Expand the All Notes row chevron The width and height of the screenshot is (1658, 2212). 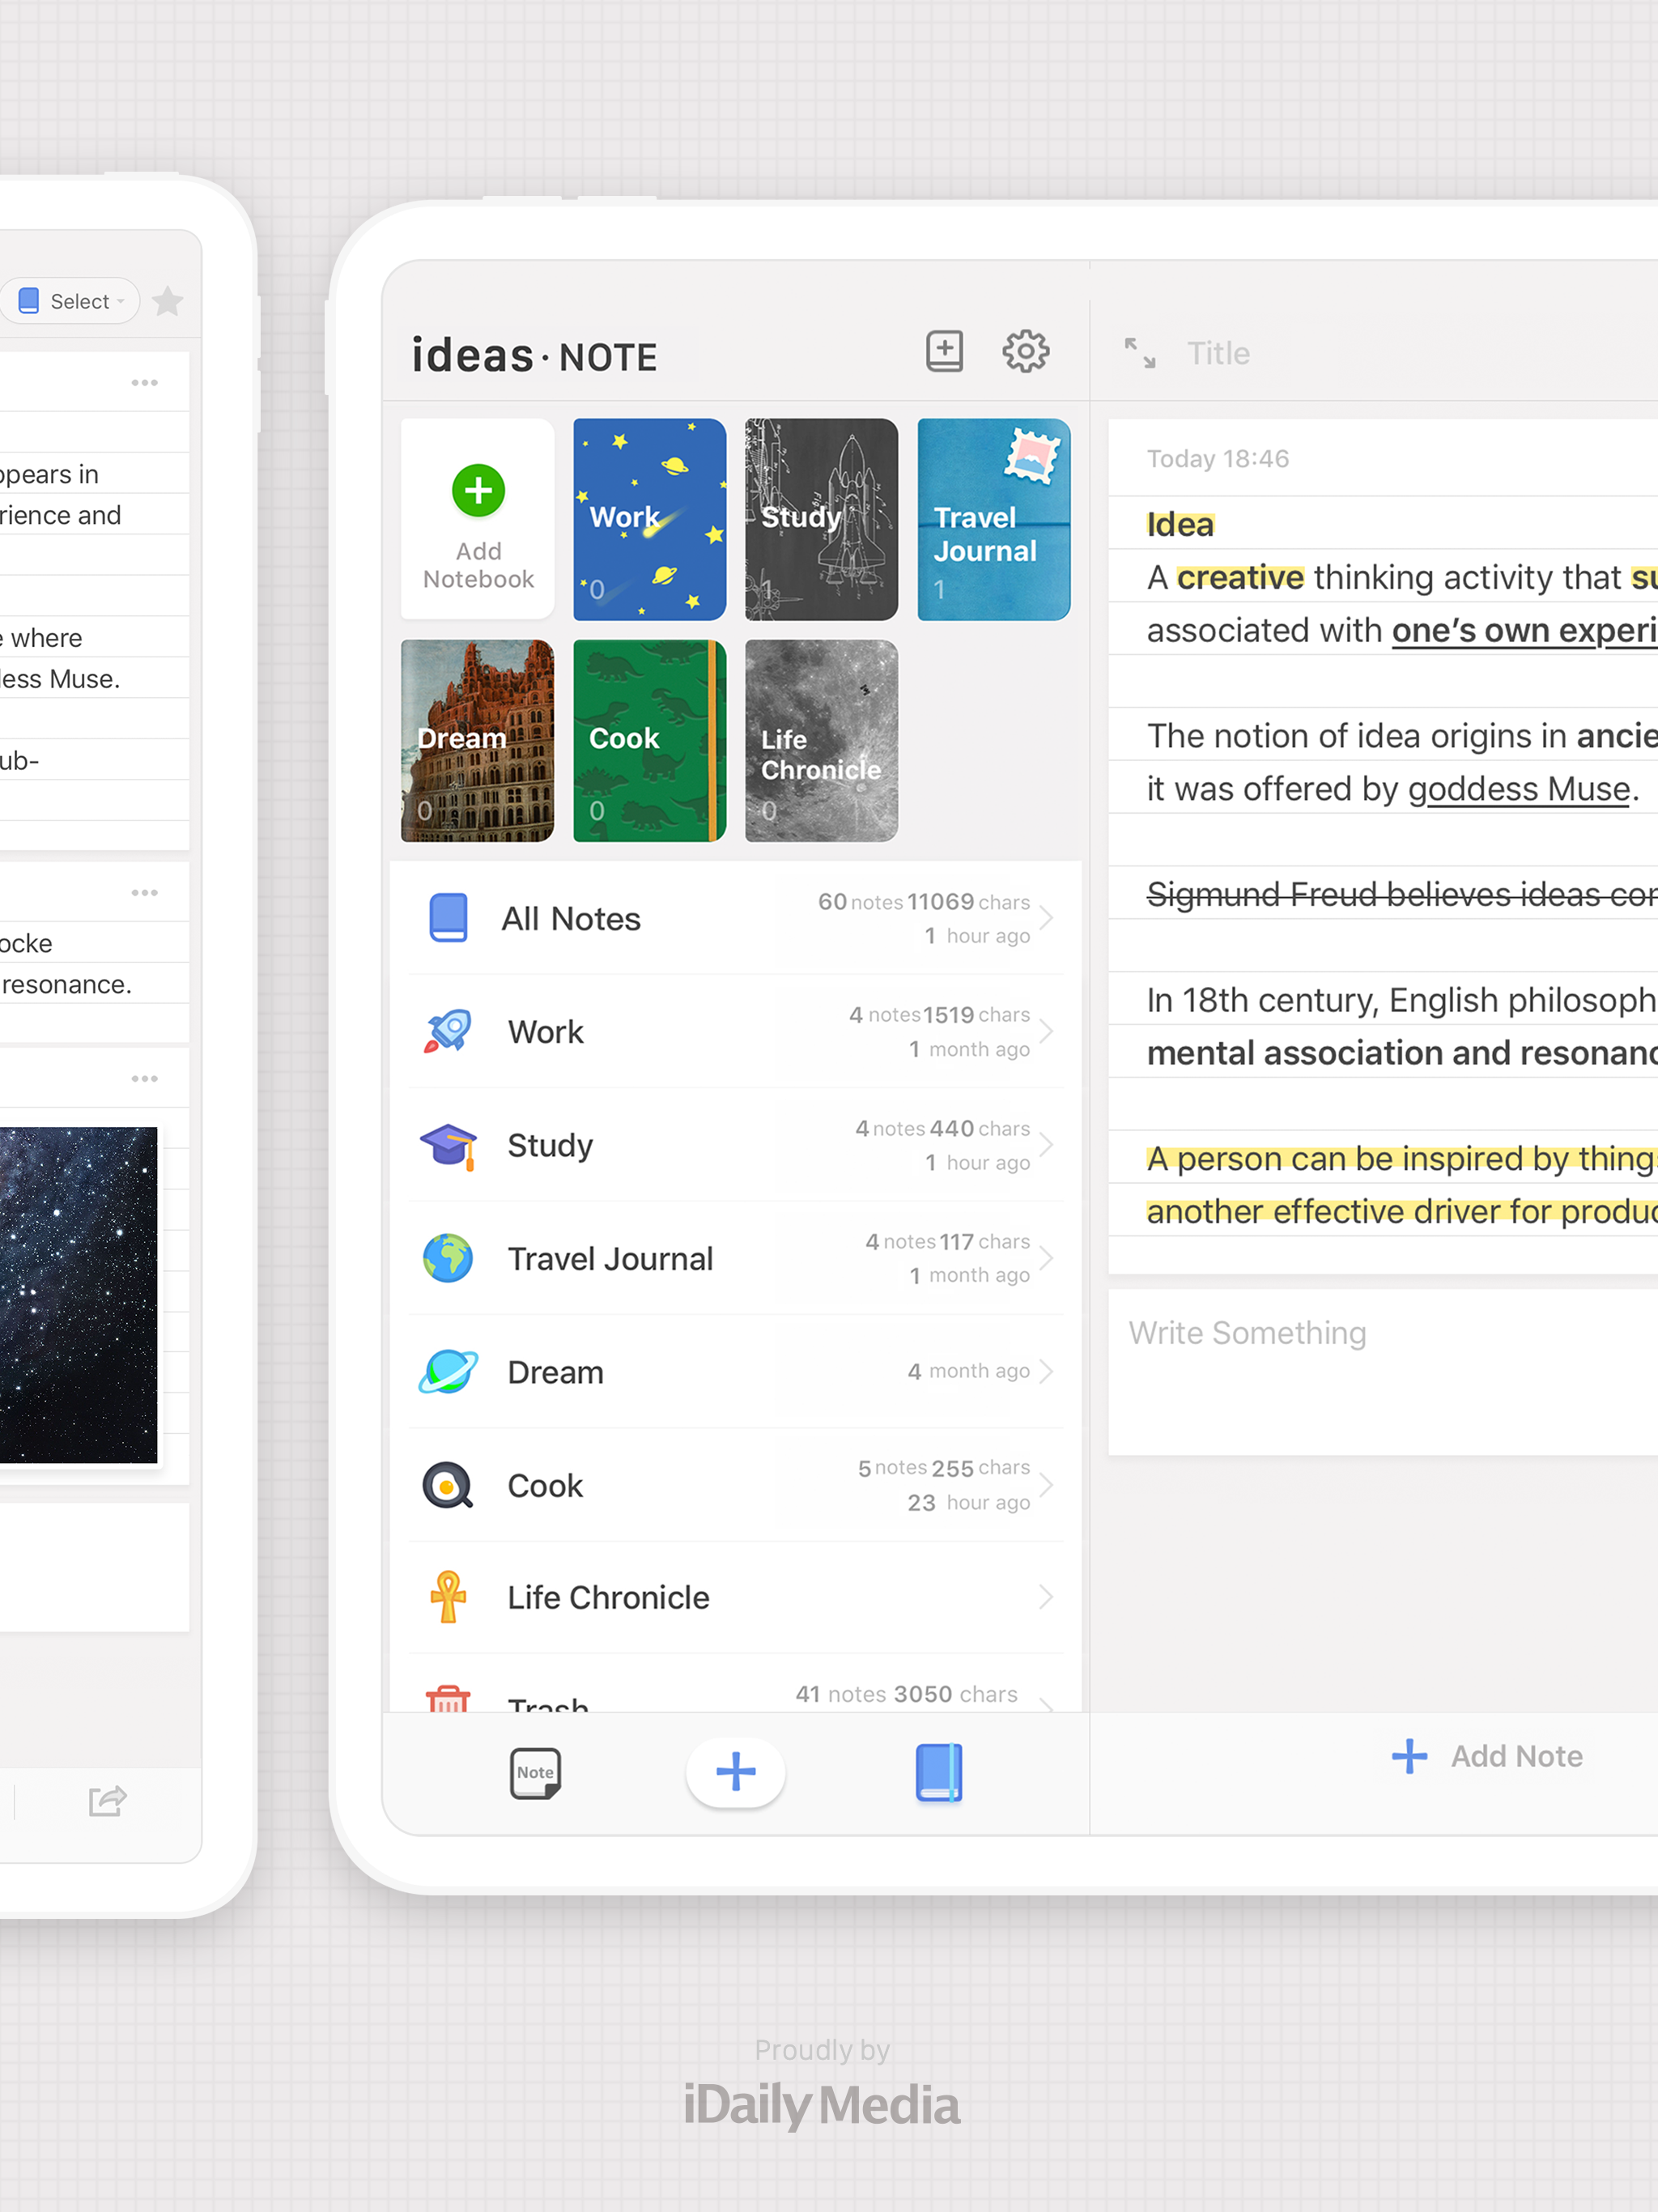pyautogui.click(x=1046, y=917)
